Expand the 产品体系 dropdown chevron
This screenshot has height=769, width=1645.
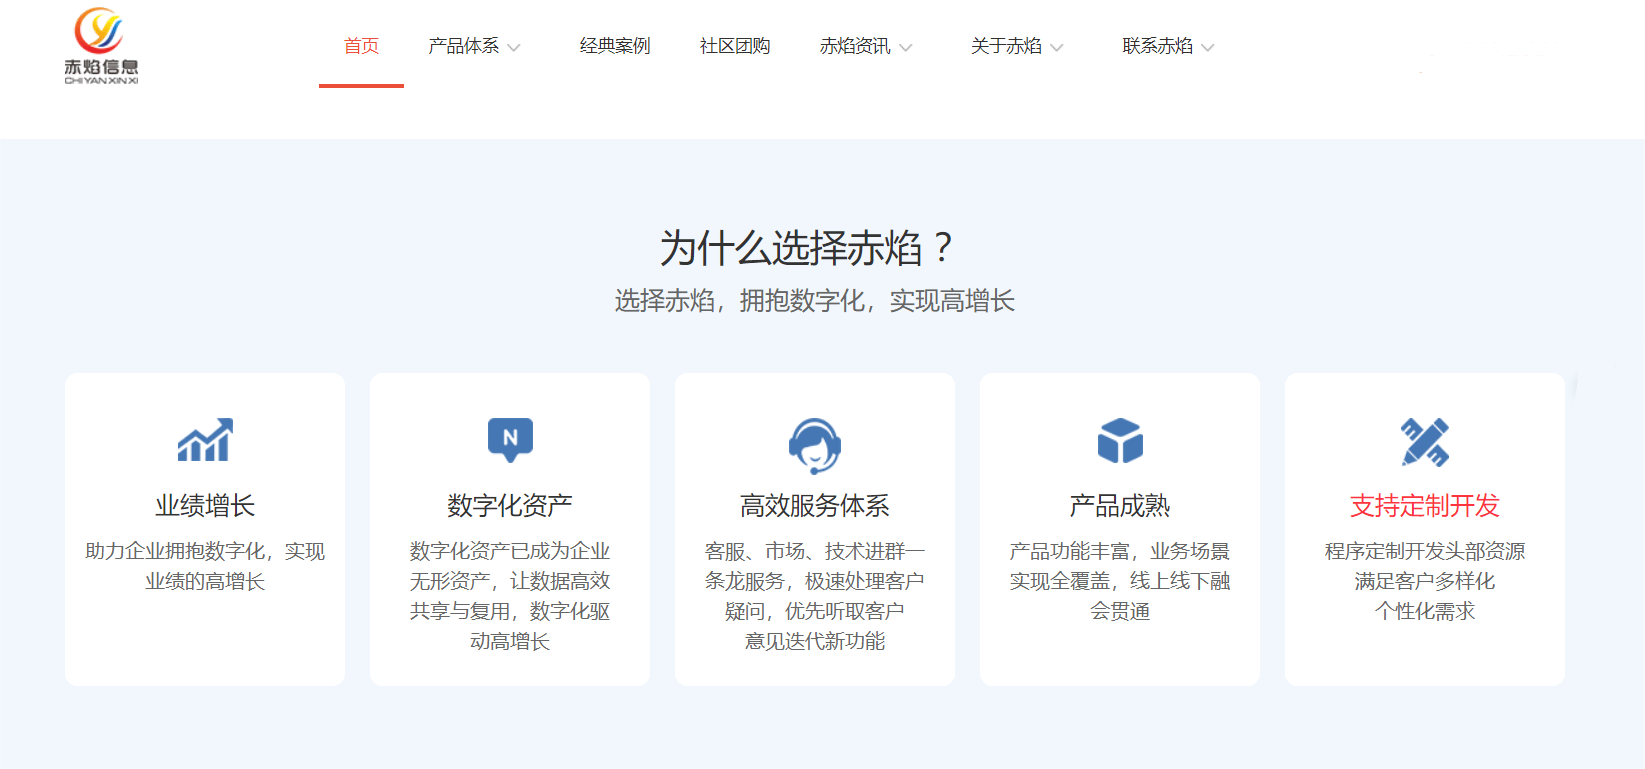[514, 47]
